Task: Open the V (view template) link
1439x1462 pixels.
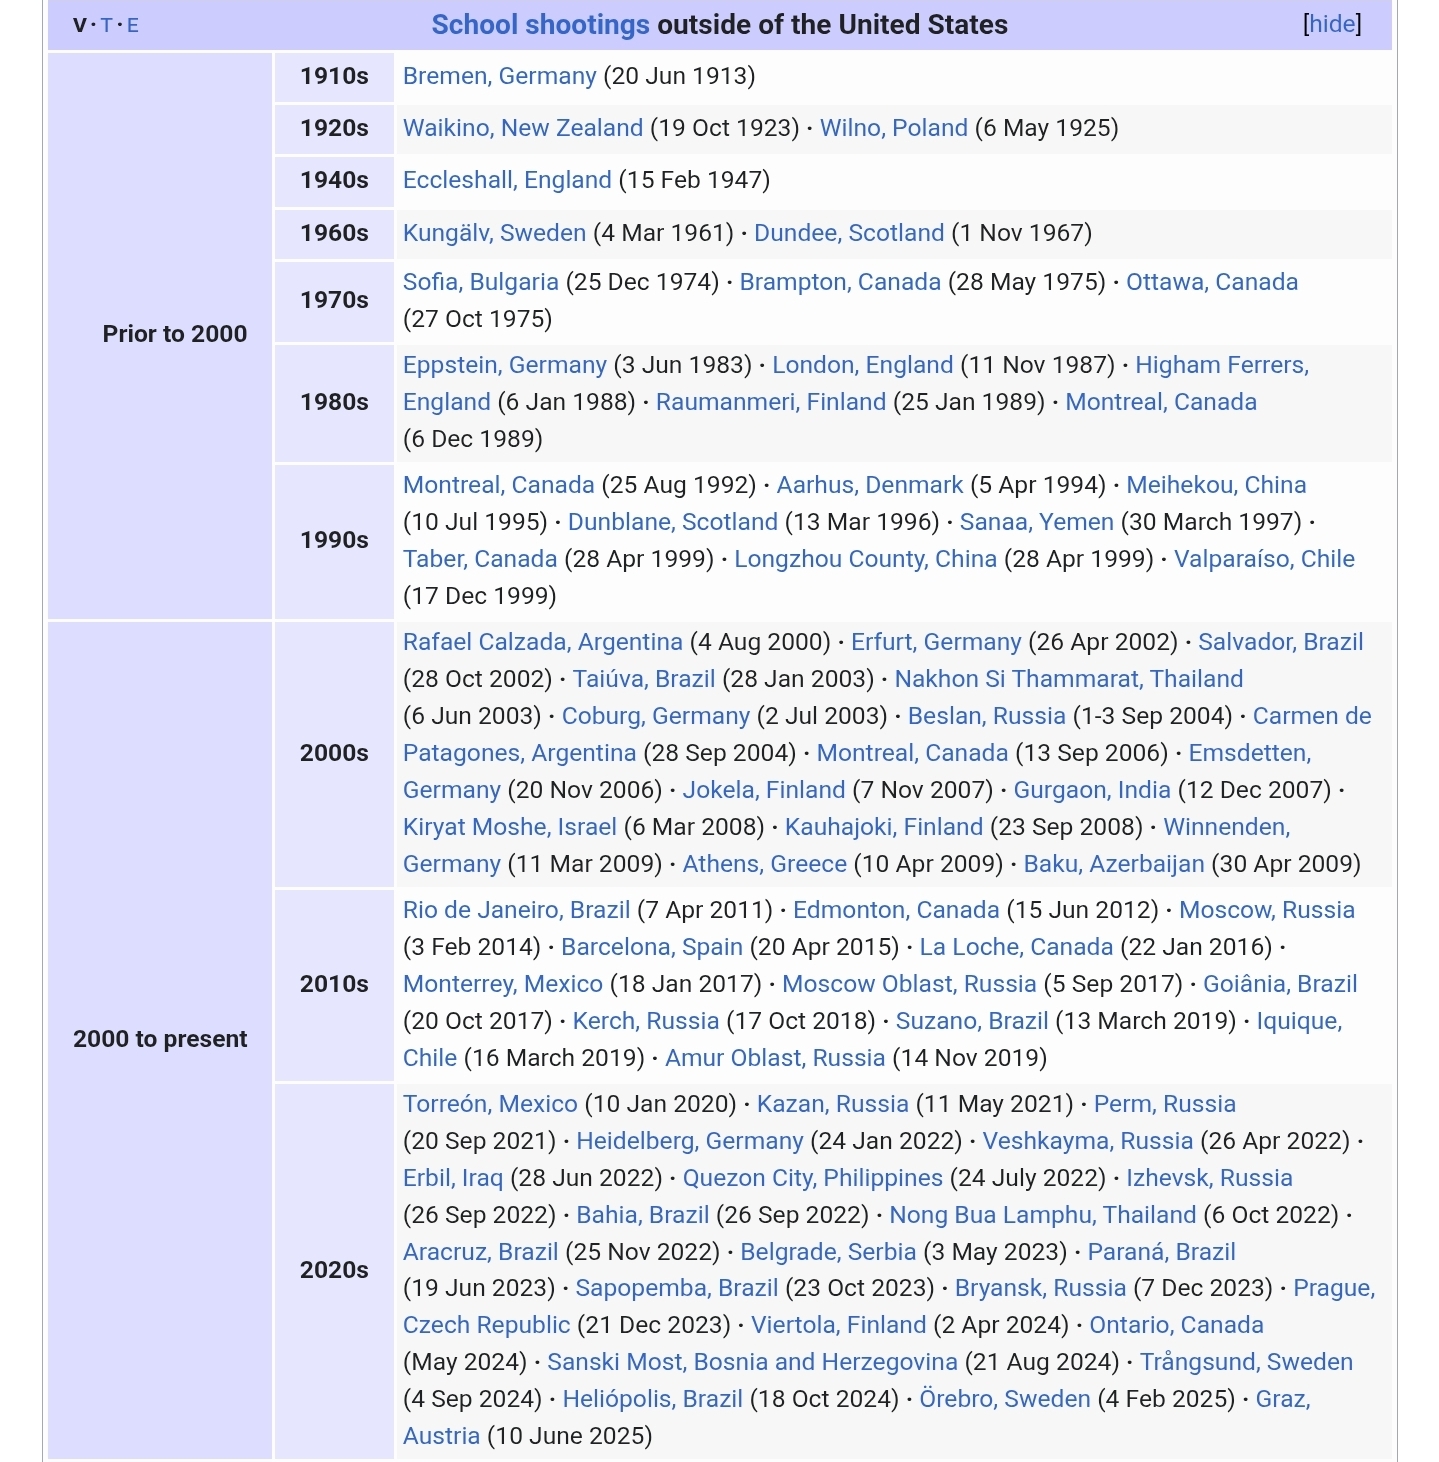Action: pyautogui.click(x=80, y=25)
